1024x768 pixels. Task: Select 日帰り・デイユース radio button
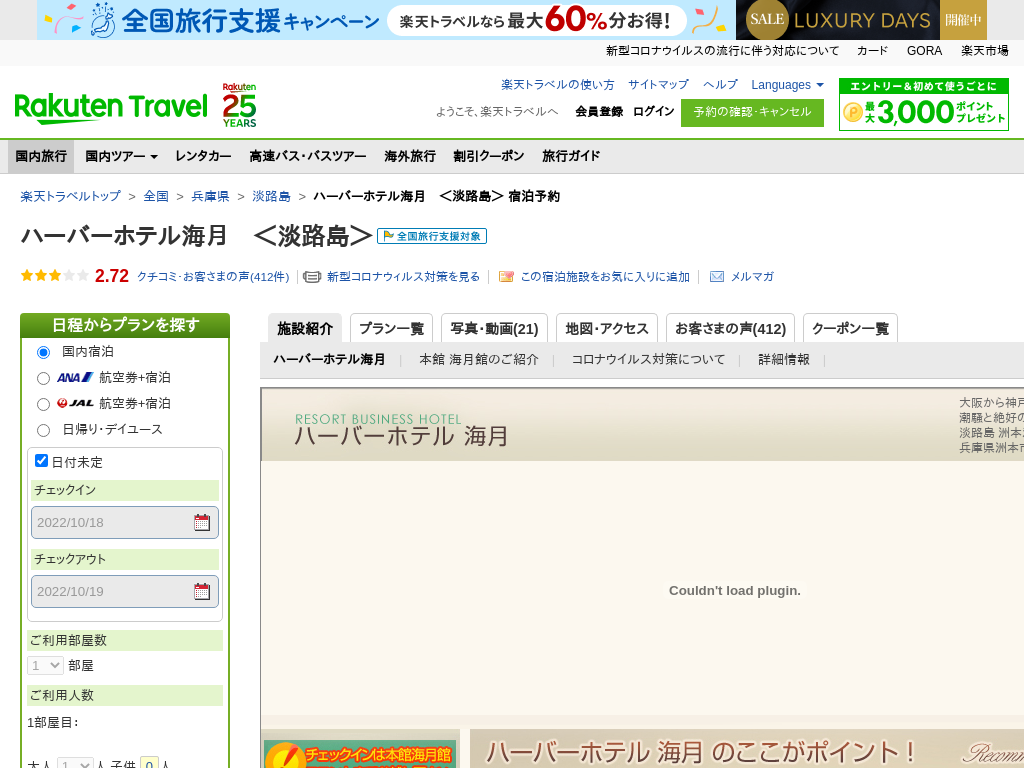pos(44,430)
